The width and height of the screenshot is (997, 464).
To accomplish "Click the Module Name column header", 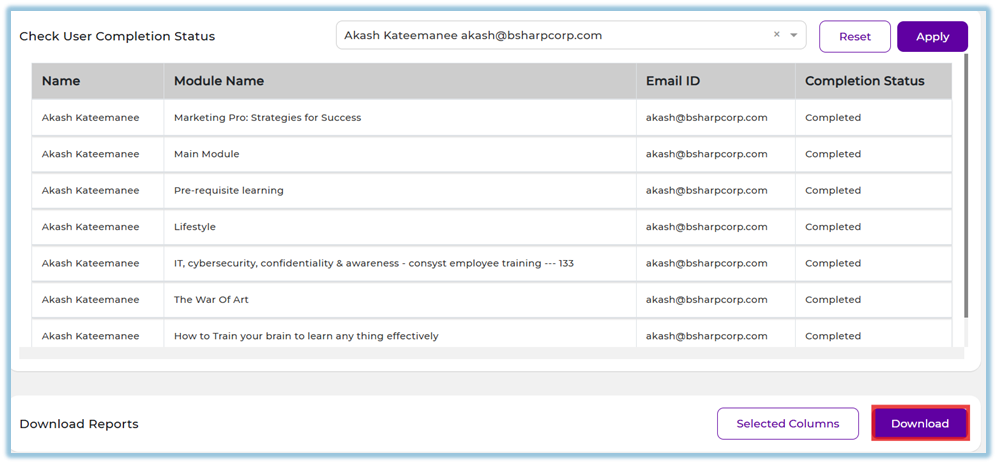I will 219,81.
